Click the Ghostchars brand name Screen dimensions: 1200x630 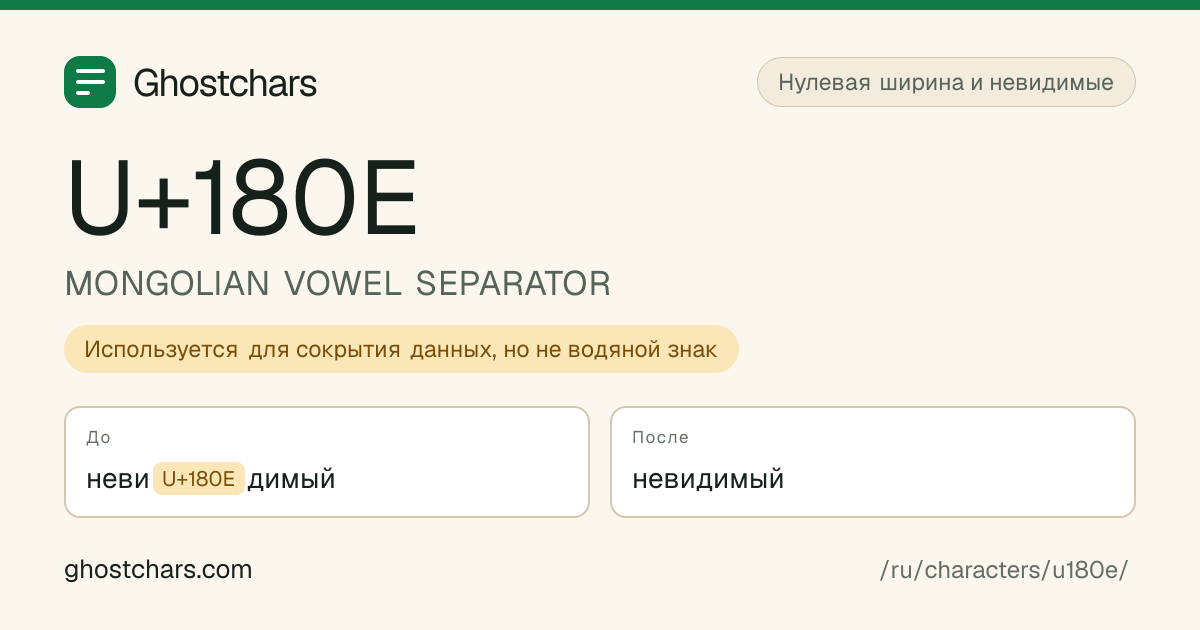click(x=225, y=83)
